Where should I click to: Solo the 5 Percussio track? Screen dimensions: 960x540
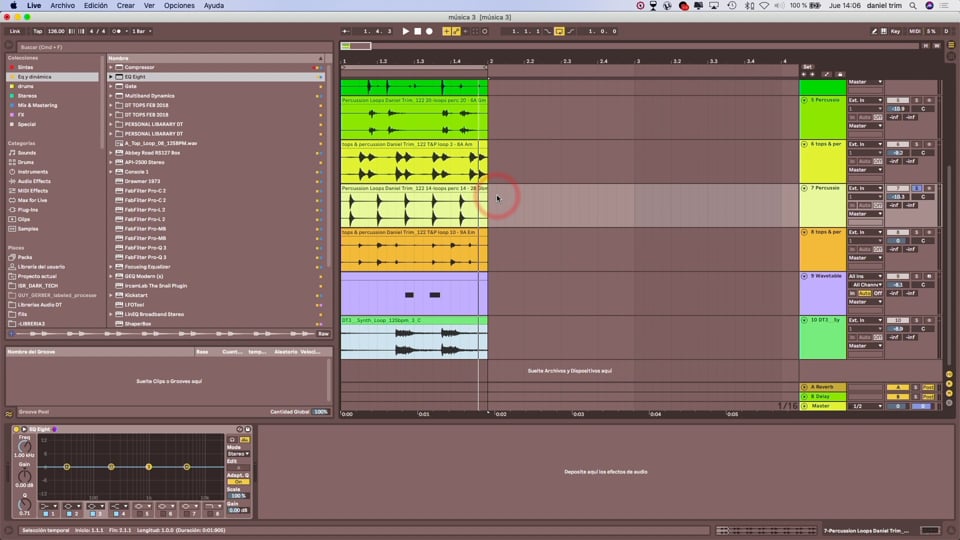pos(917,100)
